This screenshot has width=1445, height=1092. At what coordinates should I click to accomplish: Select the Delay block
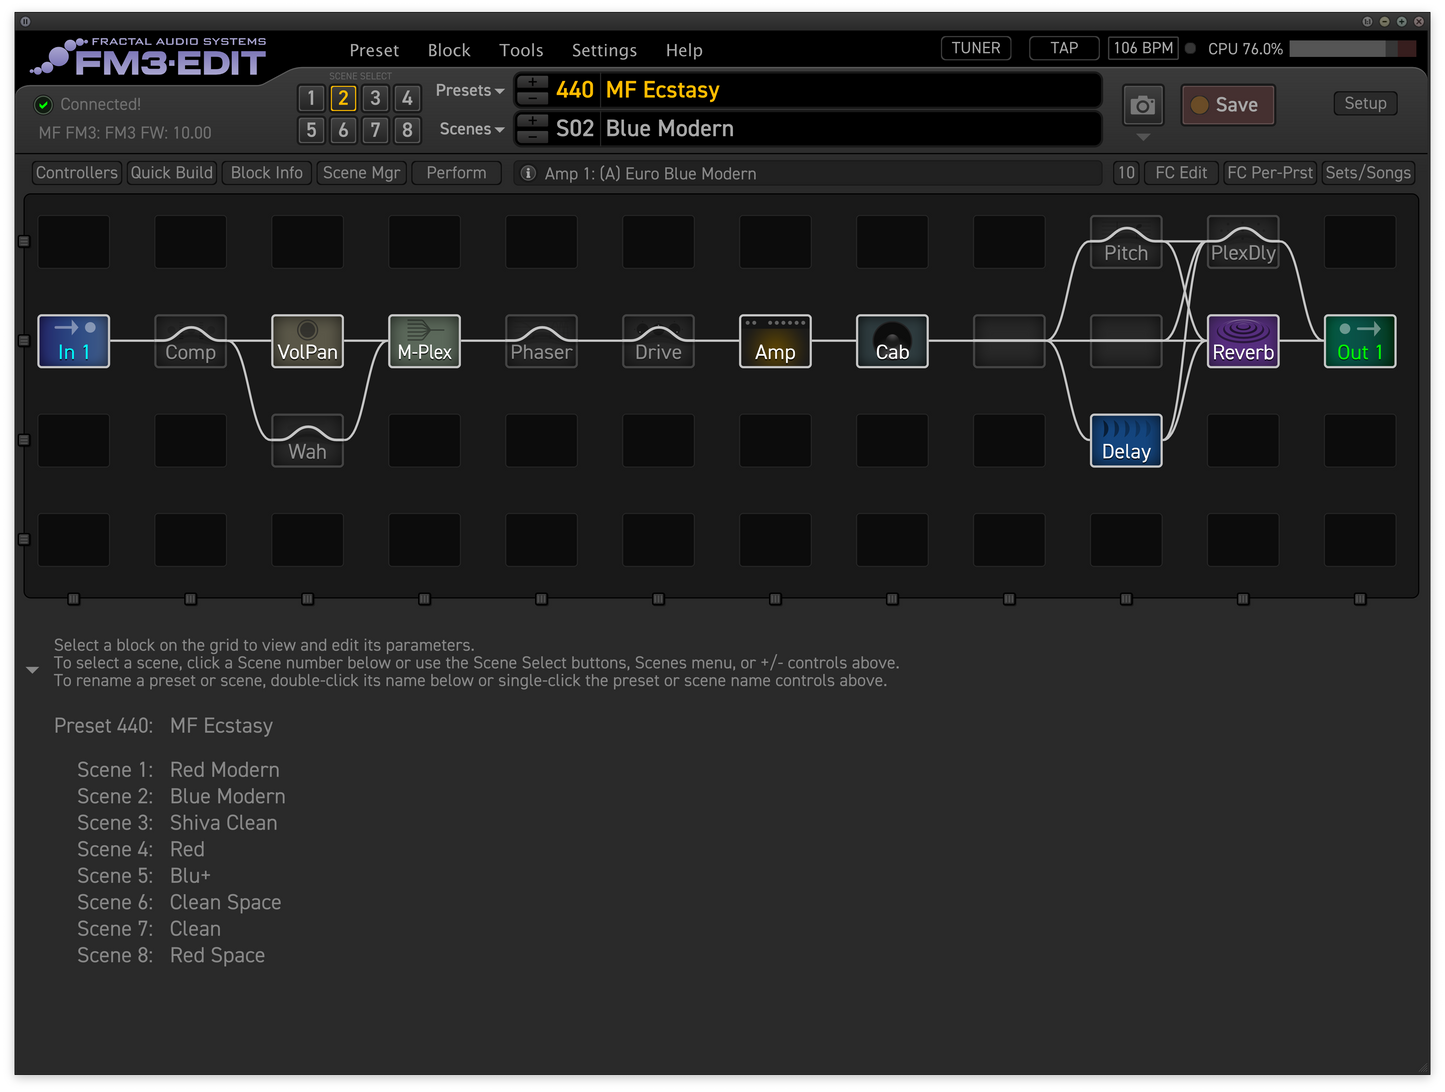click(x=1126, y=440)
